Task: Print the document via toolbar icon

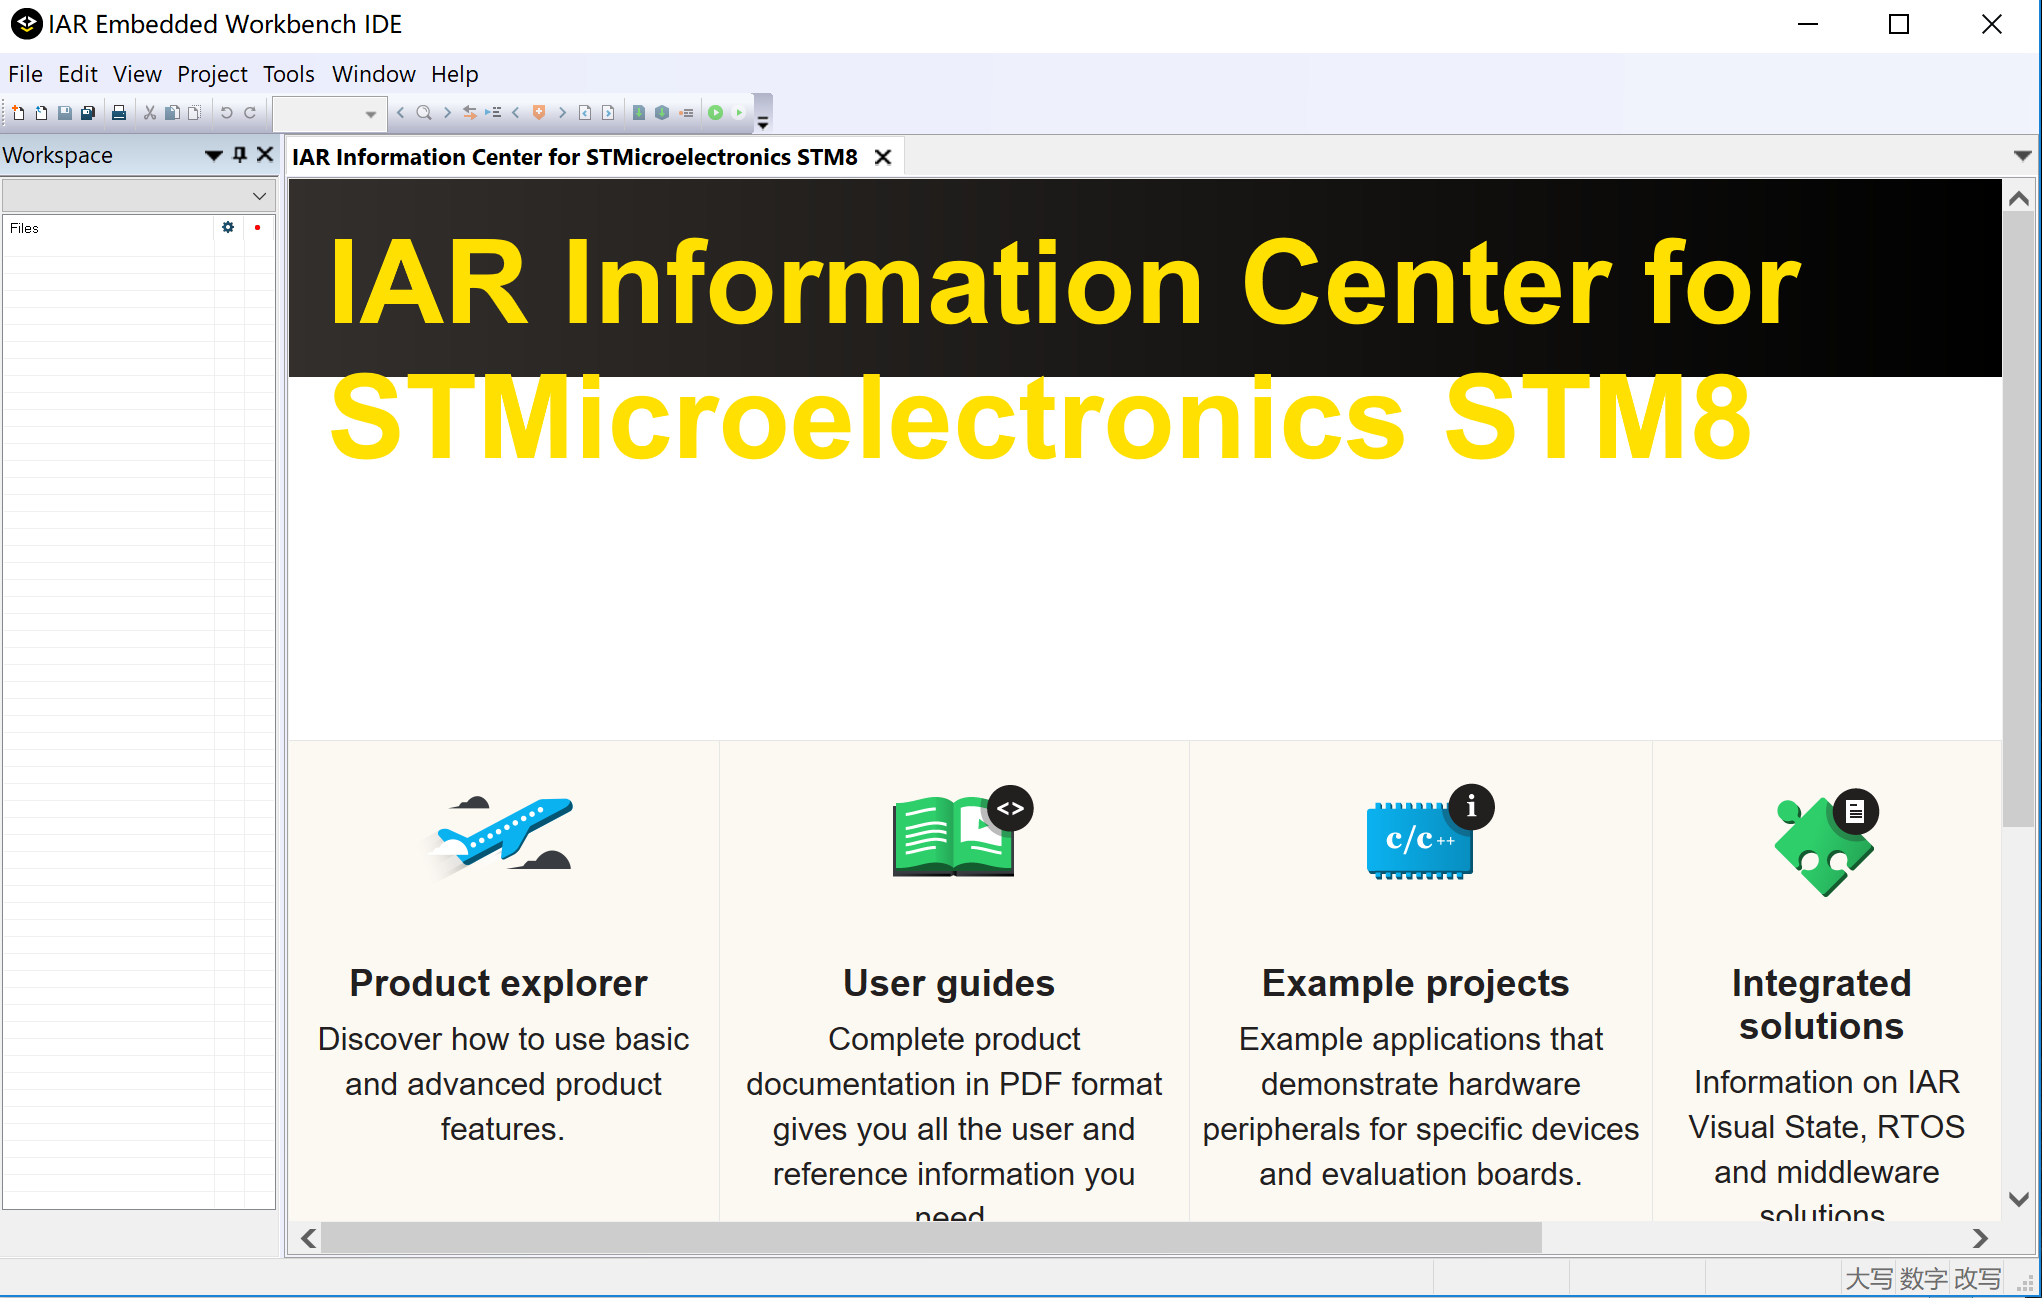Action: tap(118, 112)
